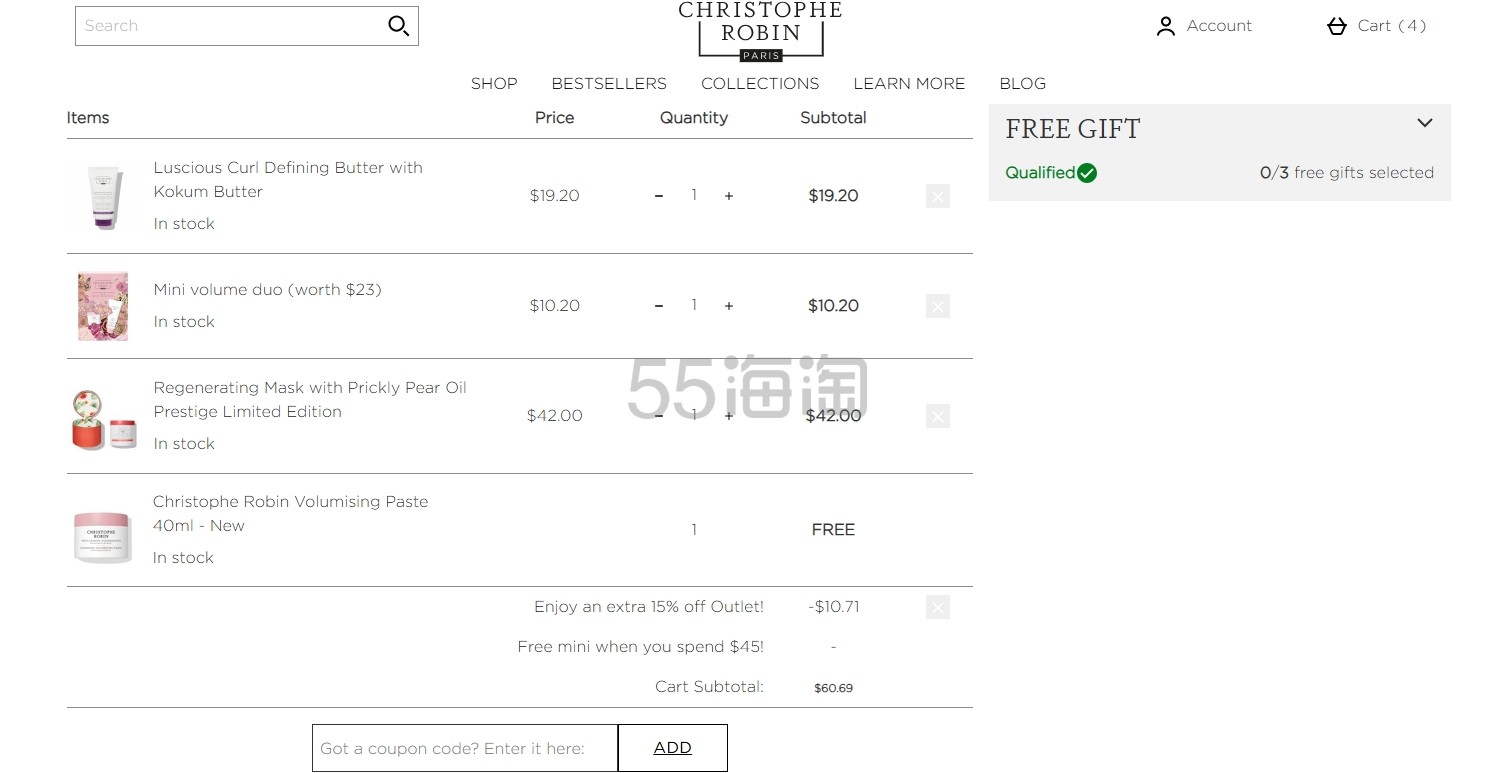Click the Christophe Robin Paris logo

click(760, 30)
